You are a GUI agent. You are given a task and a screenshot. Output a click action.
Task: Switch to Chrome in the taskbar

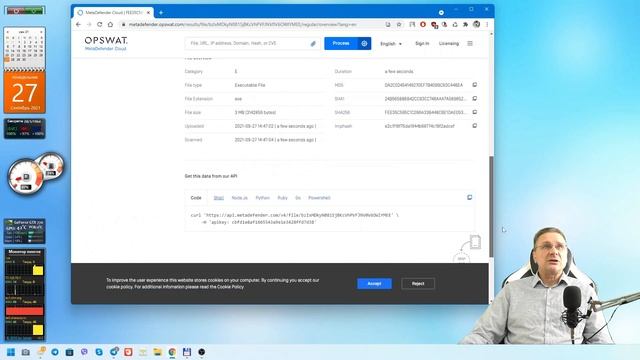coord(172,352)
